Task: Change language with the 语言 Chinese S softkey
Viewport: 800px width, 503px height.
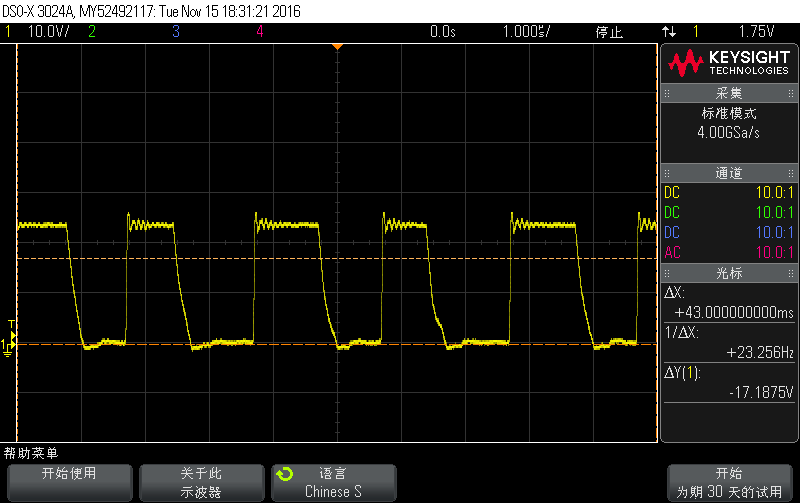Action: click(x=334, y=482)
